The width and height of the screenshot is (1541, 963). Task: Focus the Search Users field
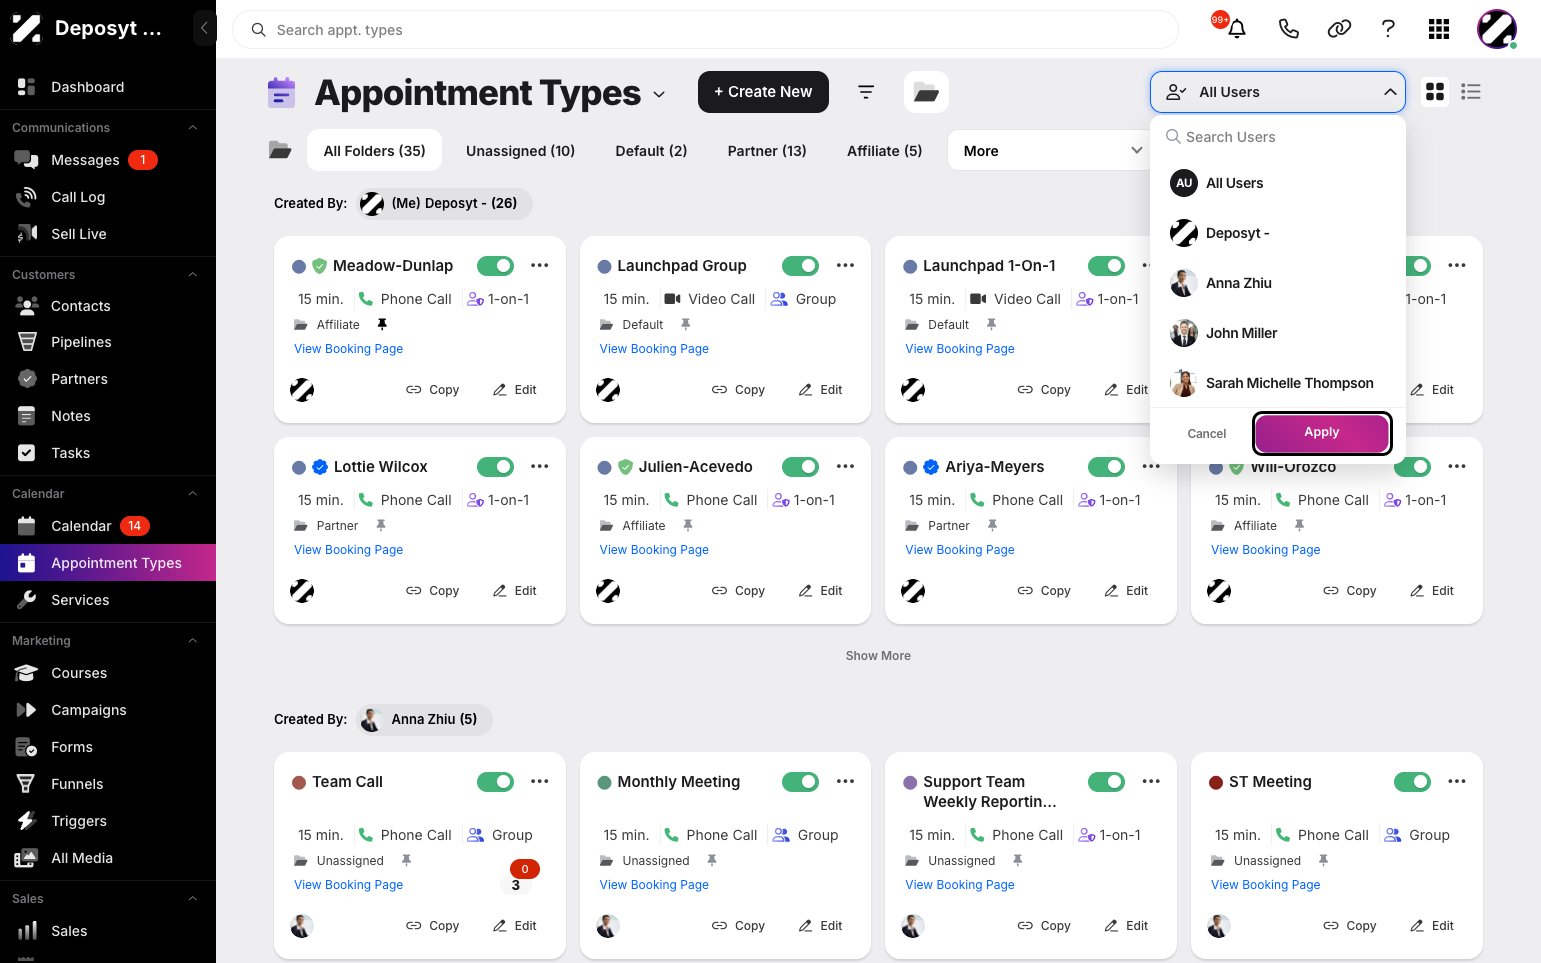pyautogui.click(x=1278, y=137)
